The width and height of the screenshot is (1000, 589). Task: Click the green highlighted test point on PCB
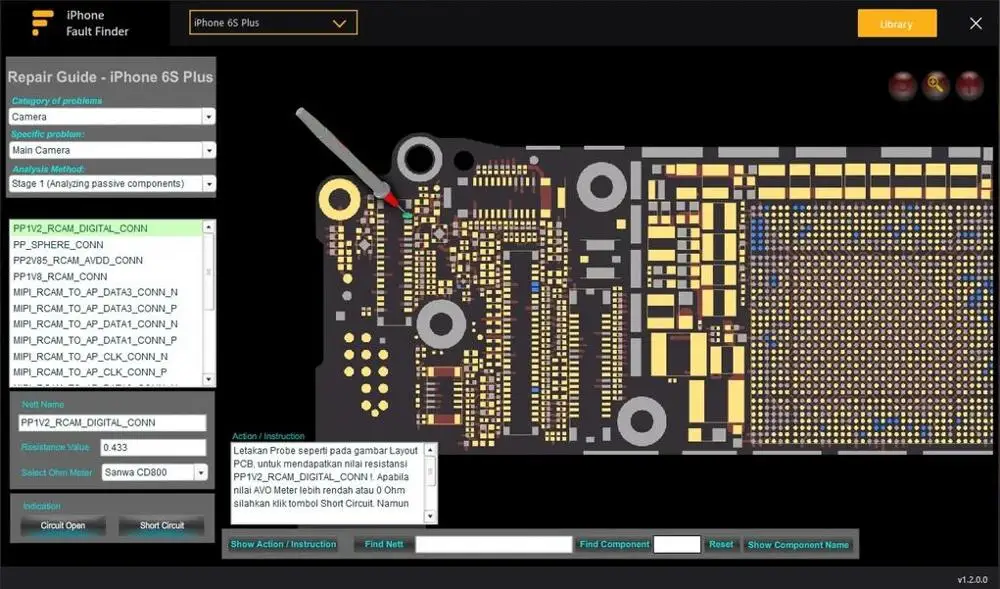point(407,215)
